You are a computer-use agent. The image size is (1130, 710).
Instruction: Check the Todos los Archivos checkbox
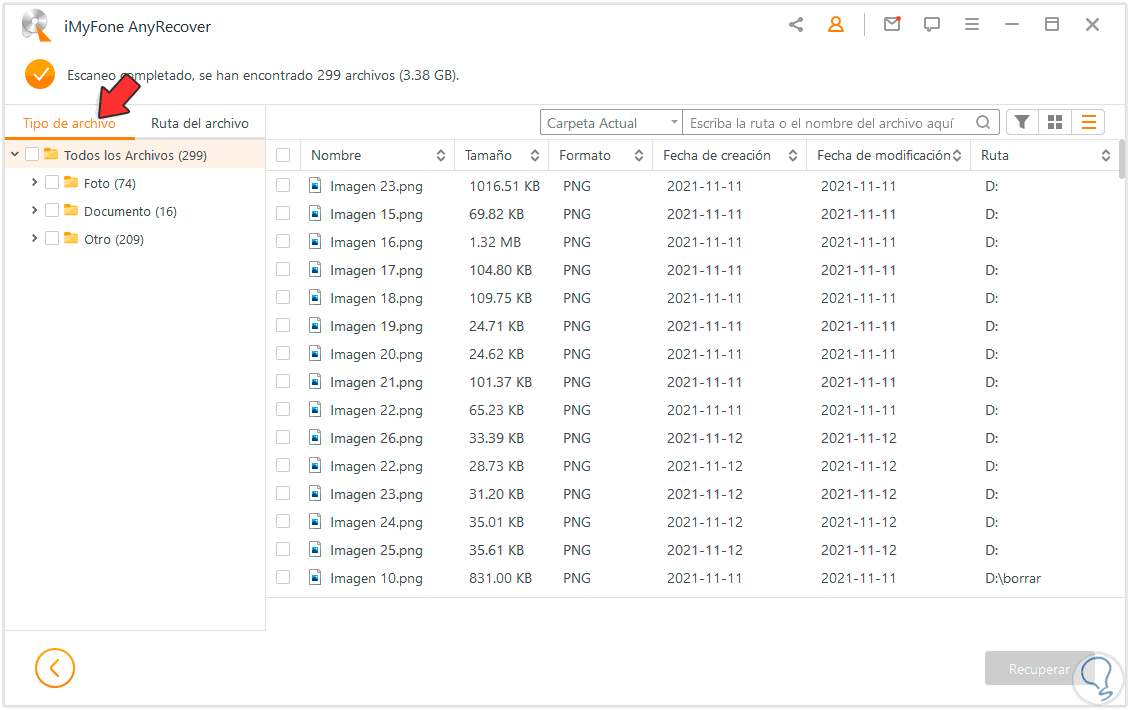pyautogui.click(x=32, y=155)
